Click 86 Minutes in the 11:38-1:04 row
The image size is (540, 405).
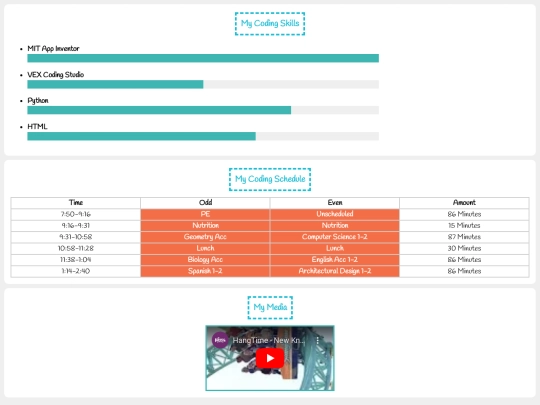click(x=464, y=260)
